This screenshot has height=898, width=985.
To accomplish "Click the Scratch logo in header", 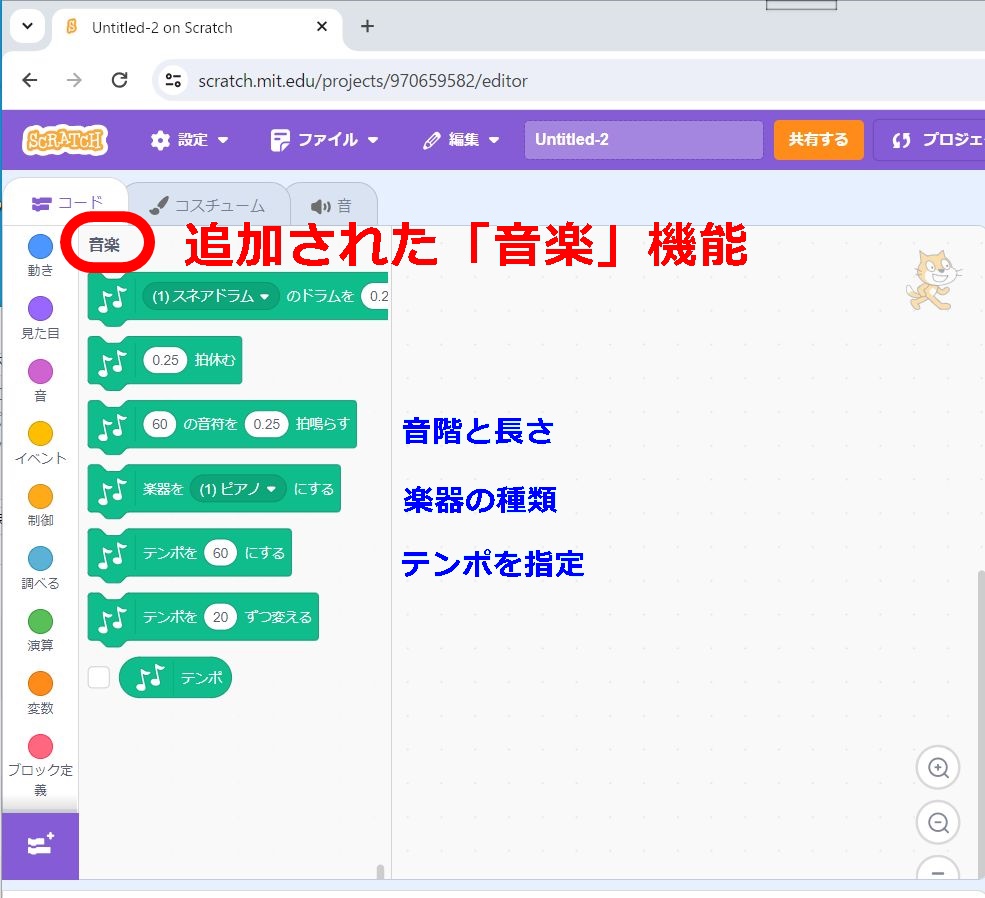I will tap(65, 140).
